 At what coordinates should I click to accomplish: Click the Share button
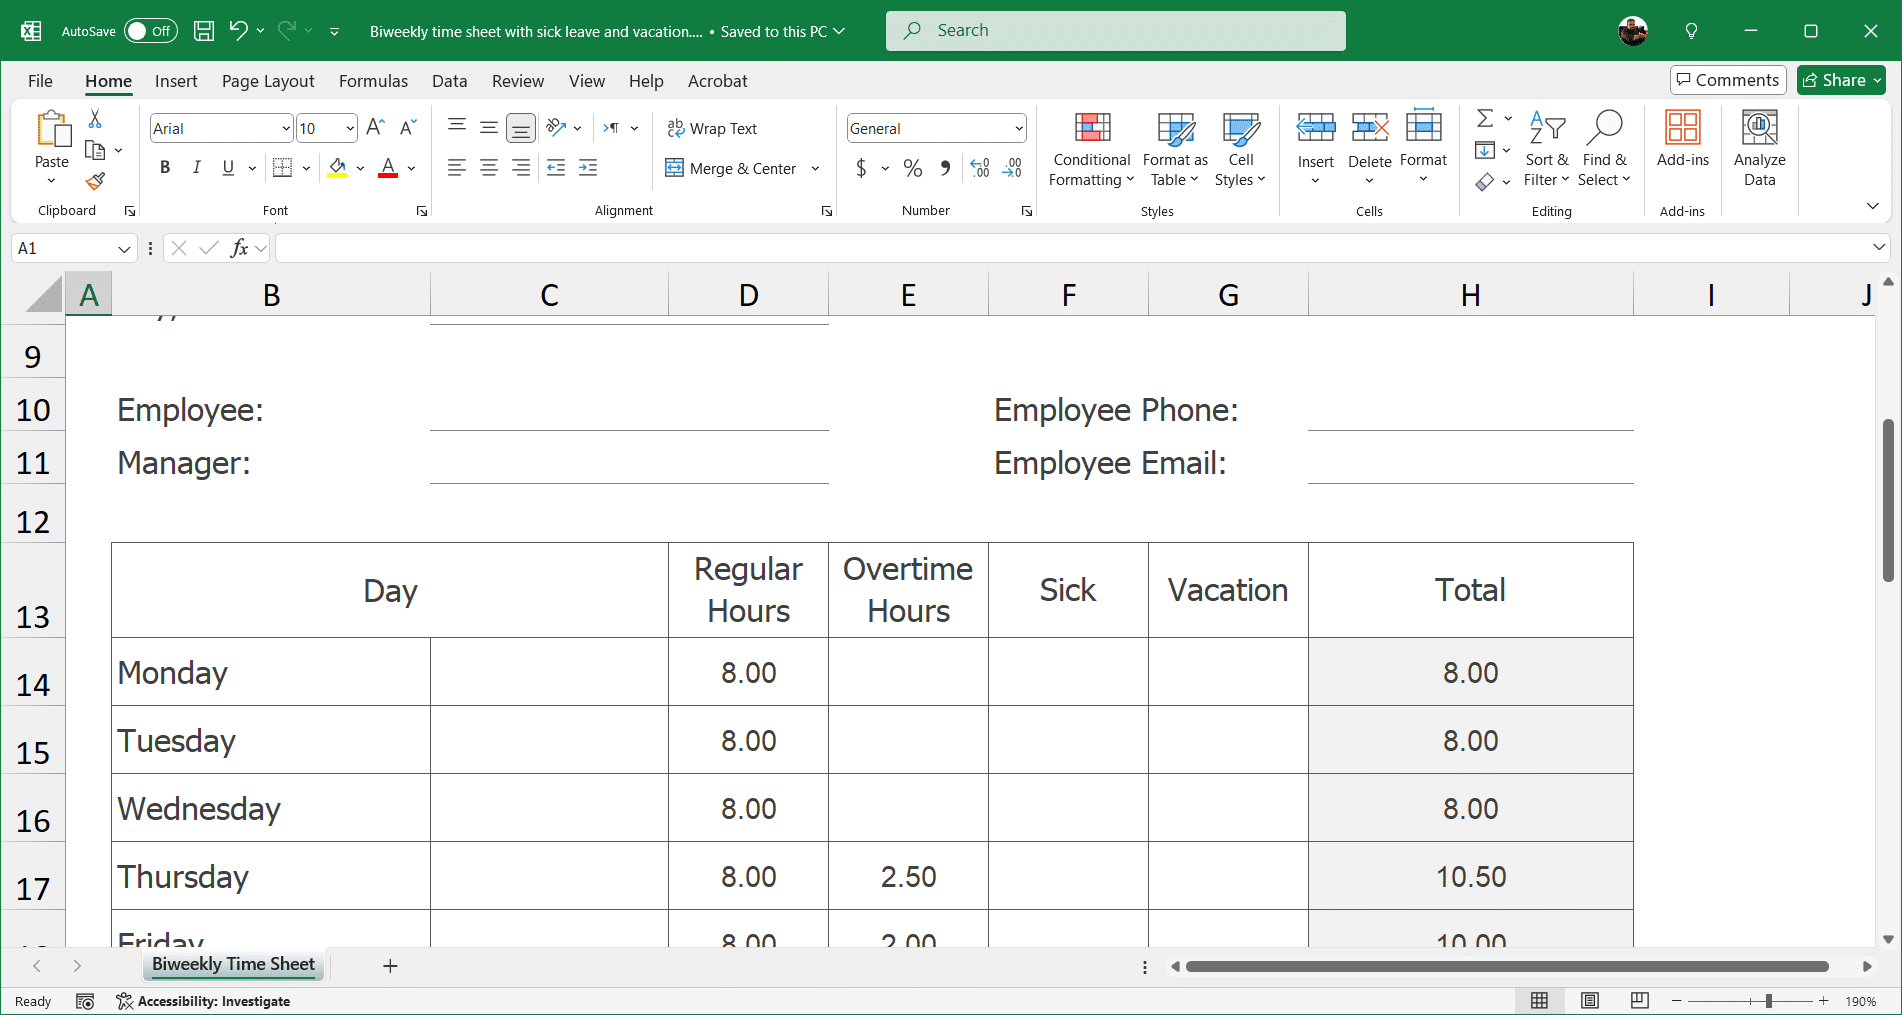point(1841,79)
